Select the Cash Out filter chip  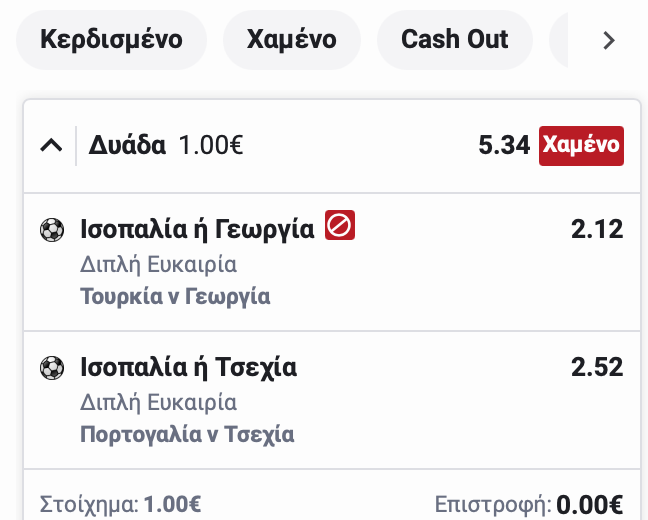[455, 40]
